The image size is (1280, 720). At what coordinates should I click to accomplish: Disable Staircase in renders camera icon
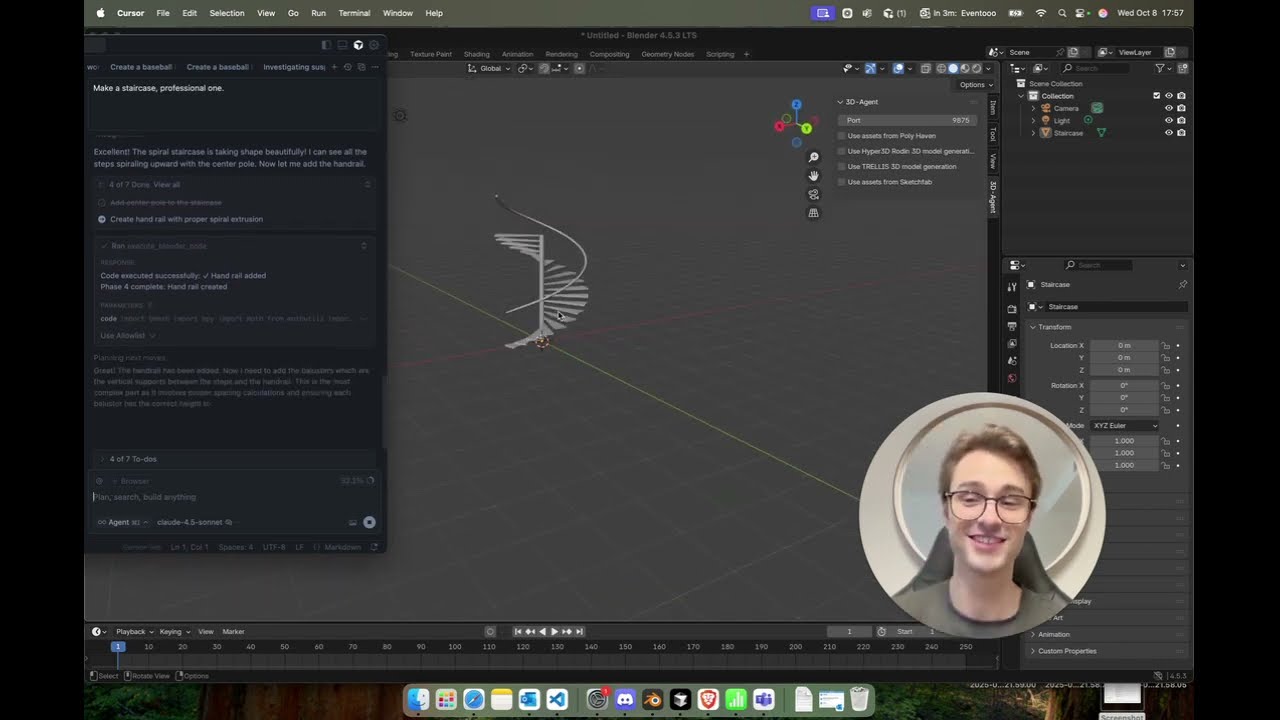point(1181,133)
